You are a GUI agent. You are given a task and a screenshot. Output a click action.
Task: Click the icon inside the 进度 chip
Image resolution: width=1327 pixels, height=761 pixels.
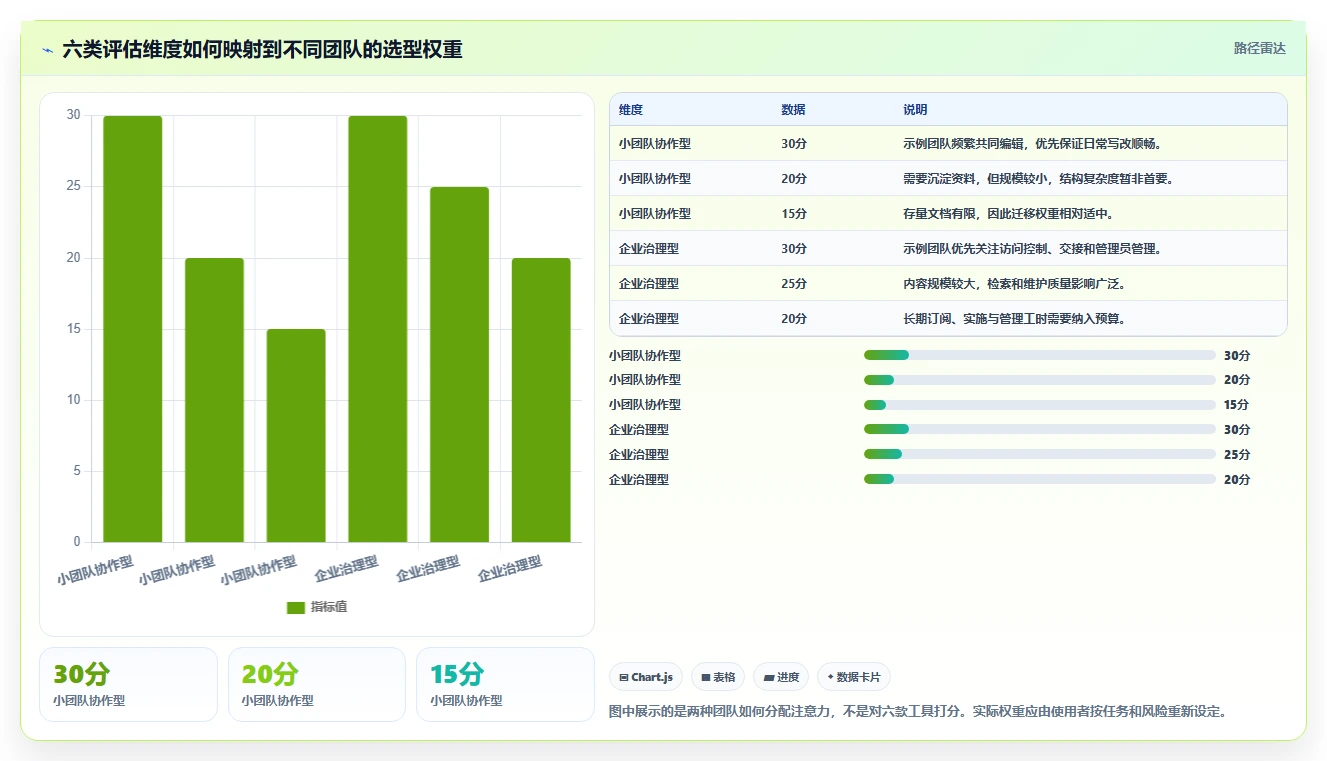coord(768,677)
